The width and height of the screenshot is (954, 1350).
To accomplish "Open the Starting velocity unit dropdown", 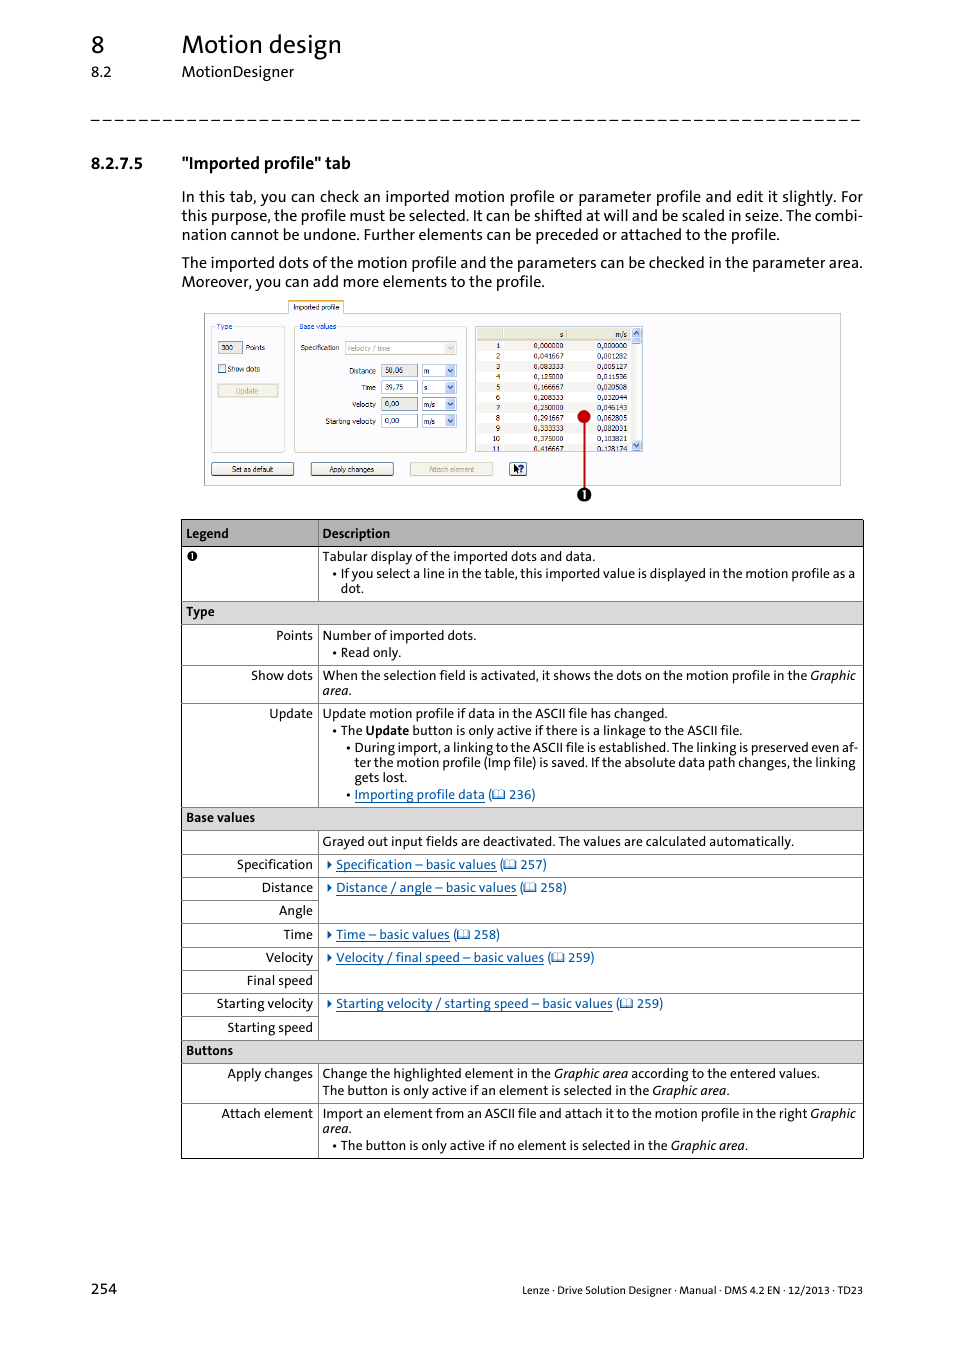I will tap(439, 421).
